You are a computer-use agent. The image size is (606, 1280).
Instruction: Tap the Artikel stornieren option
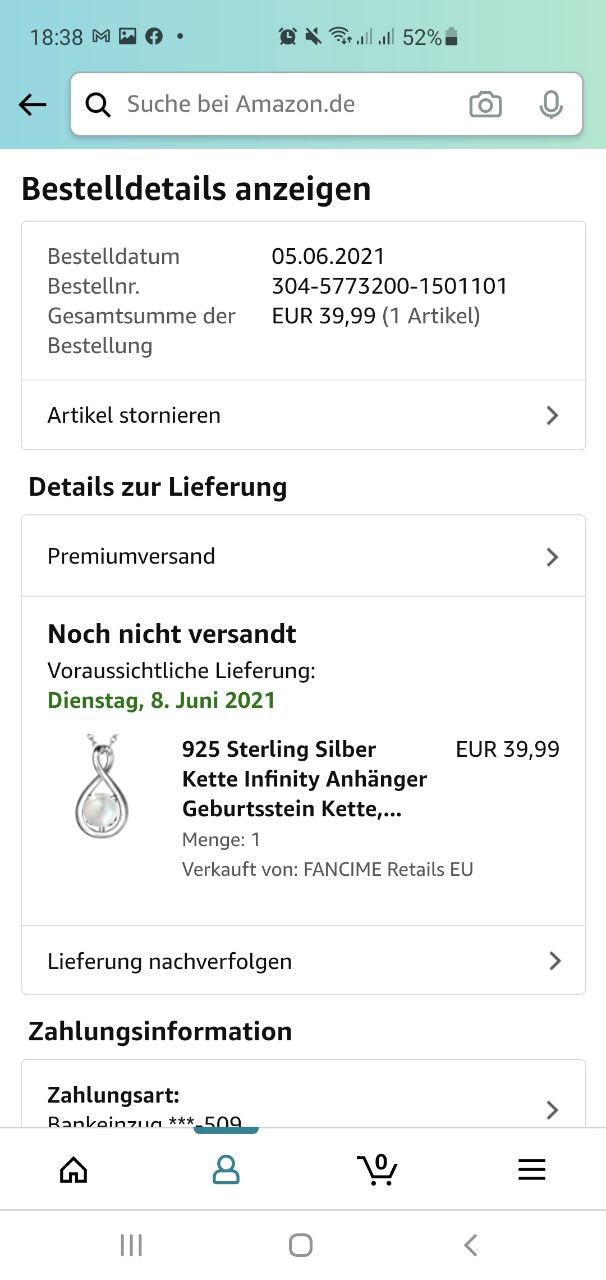135,415
